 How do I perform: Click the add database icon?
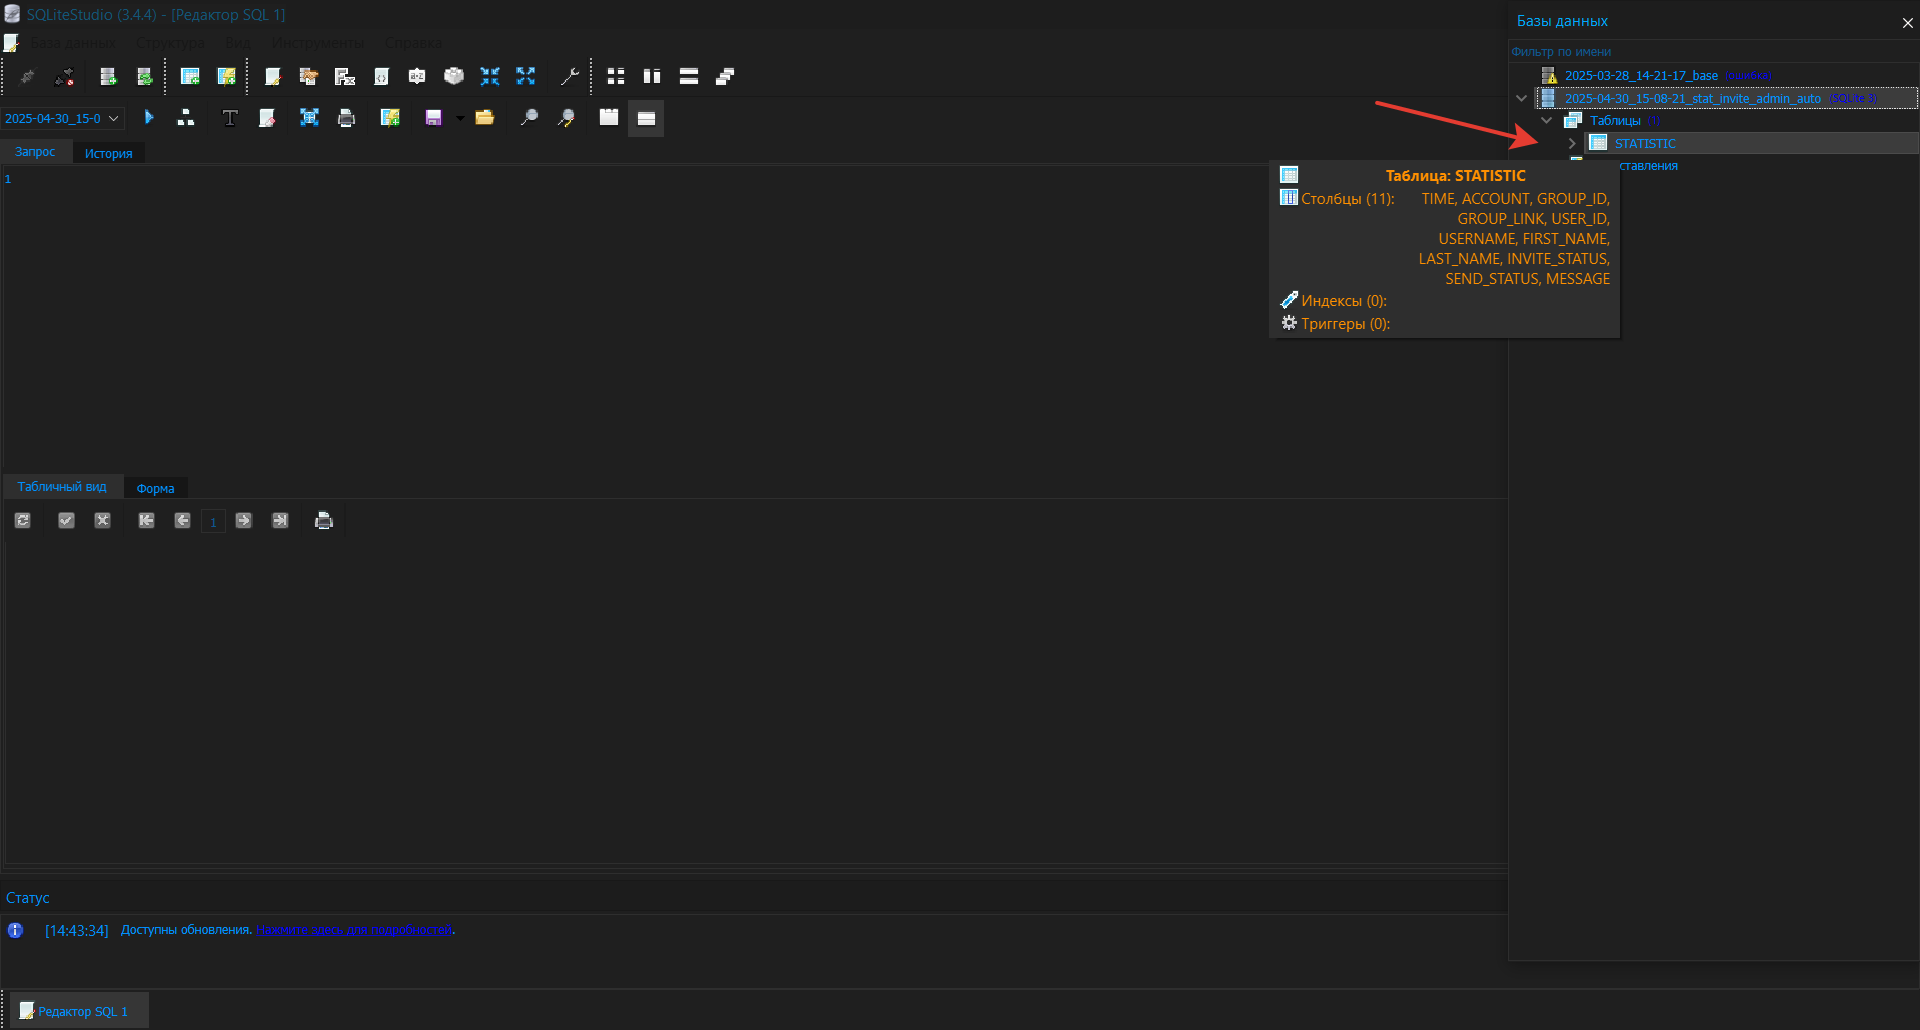[x=108, y=76]
